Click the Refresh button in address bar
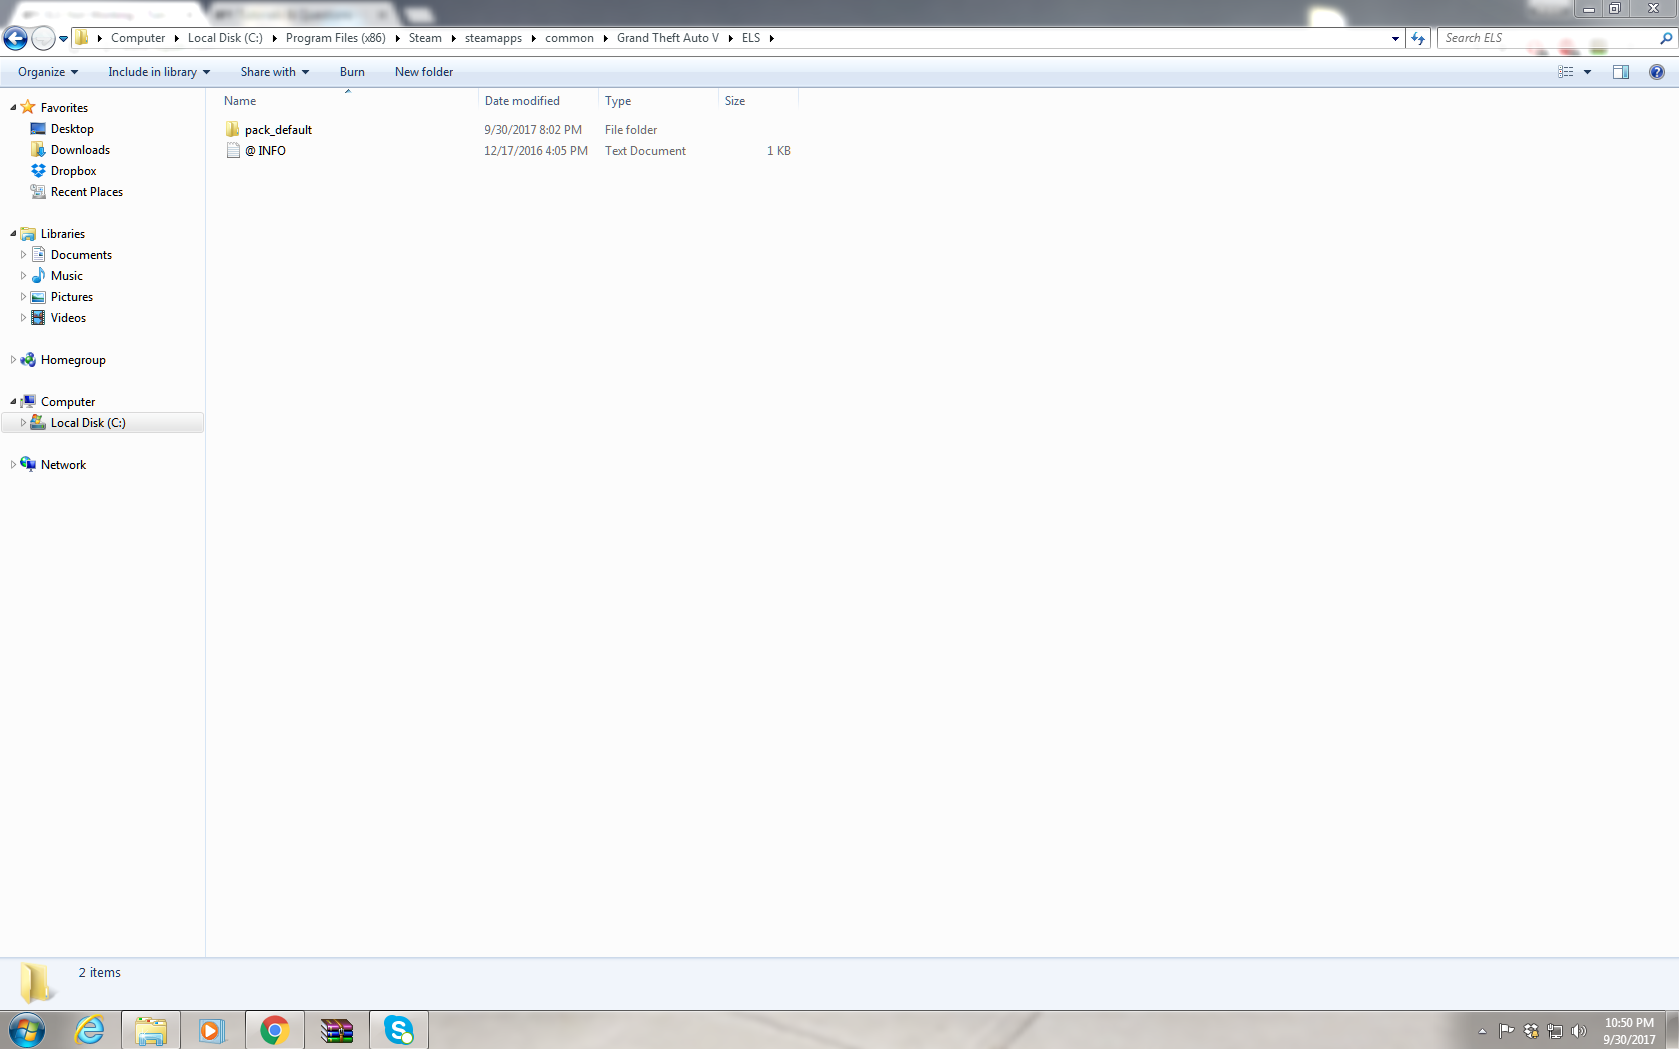Screen dimensions: 1679x1049 tap(1418, 38)
